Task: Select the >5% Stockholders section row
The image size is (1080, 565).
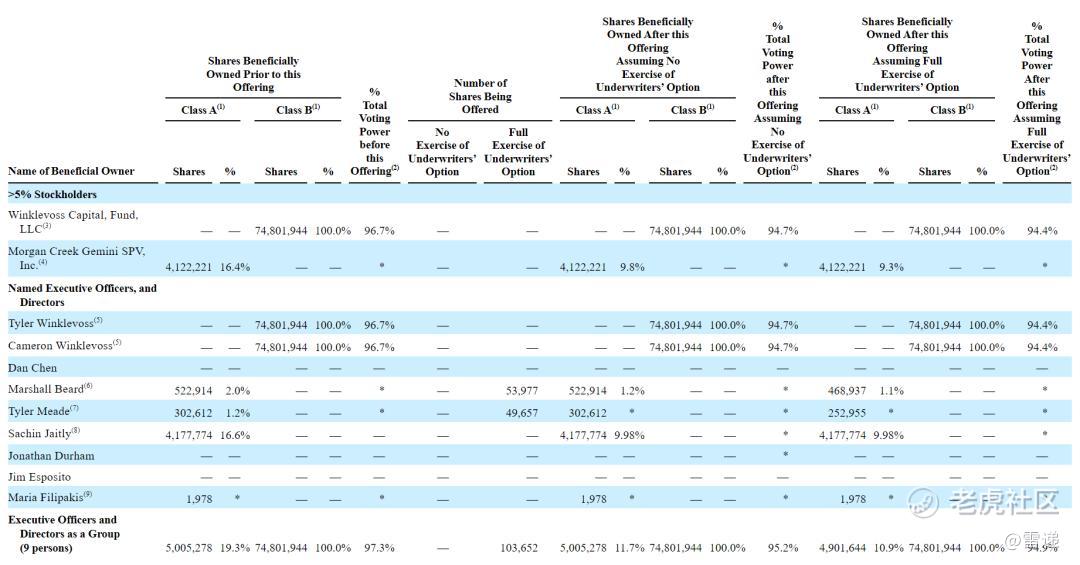Action: click(x=53, y=194)
